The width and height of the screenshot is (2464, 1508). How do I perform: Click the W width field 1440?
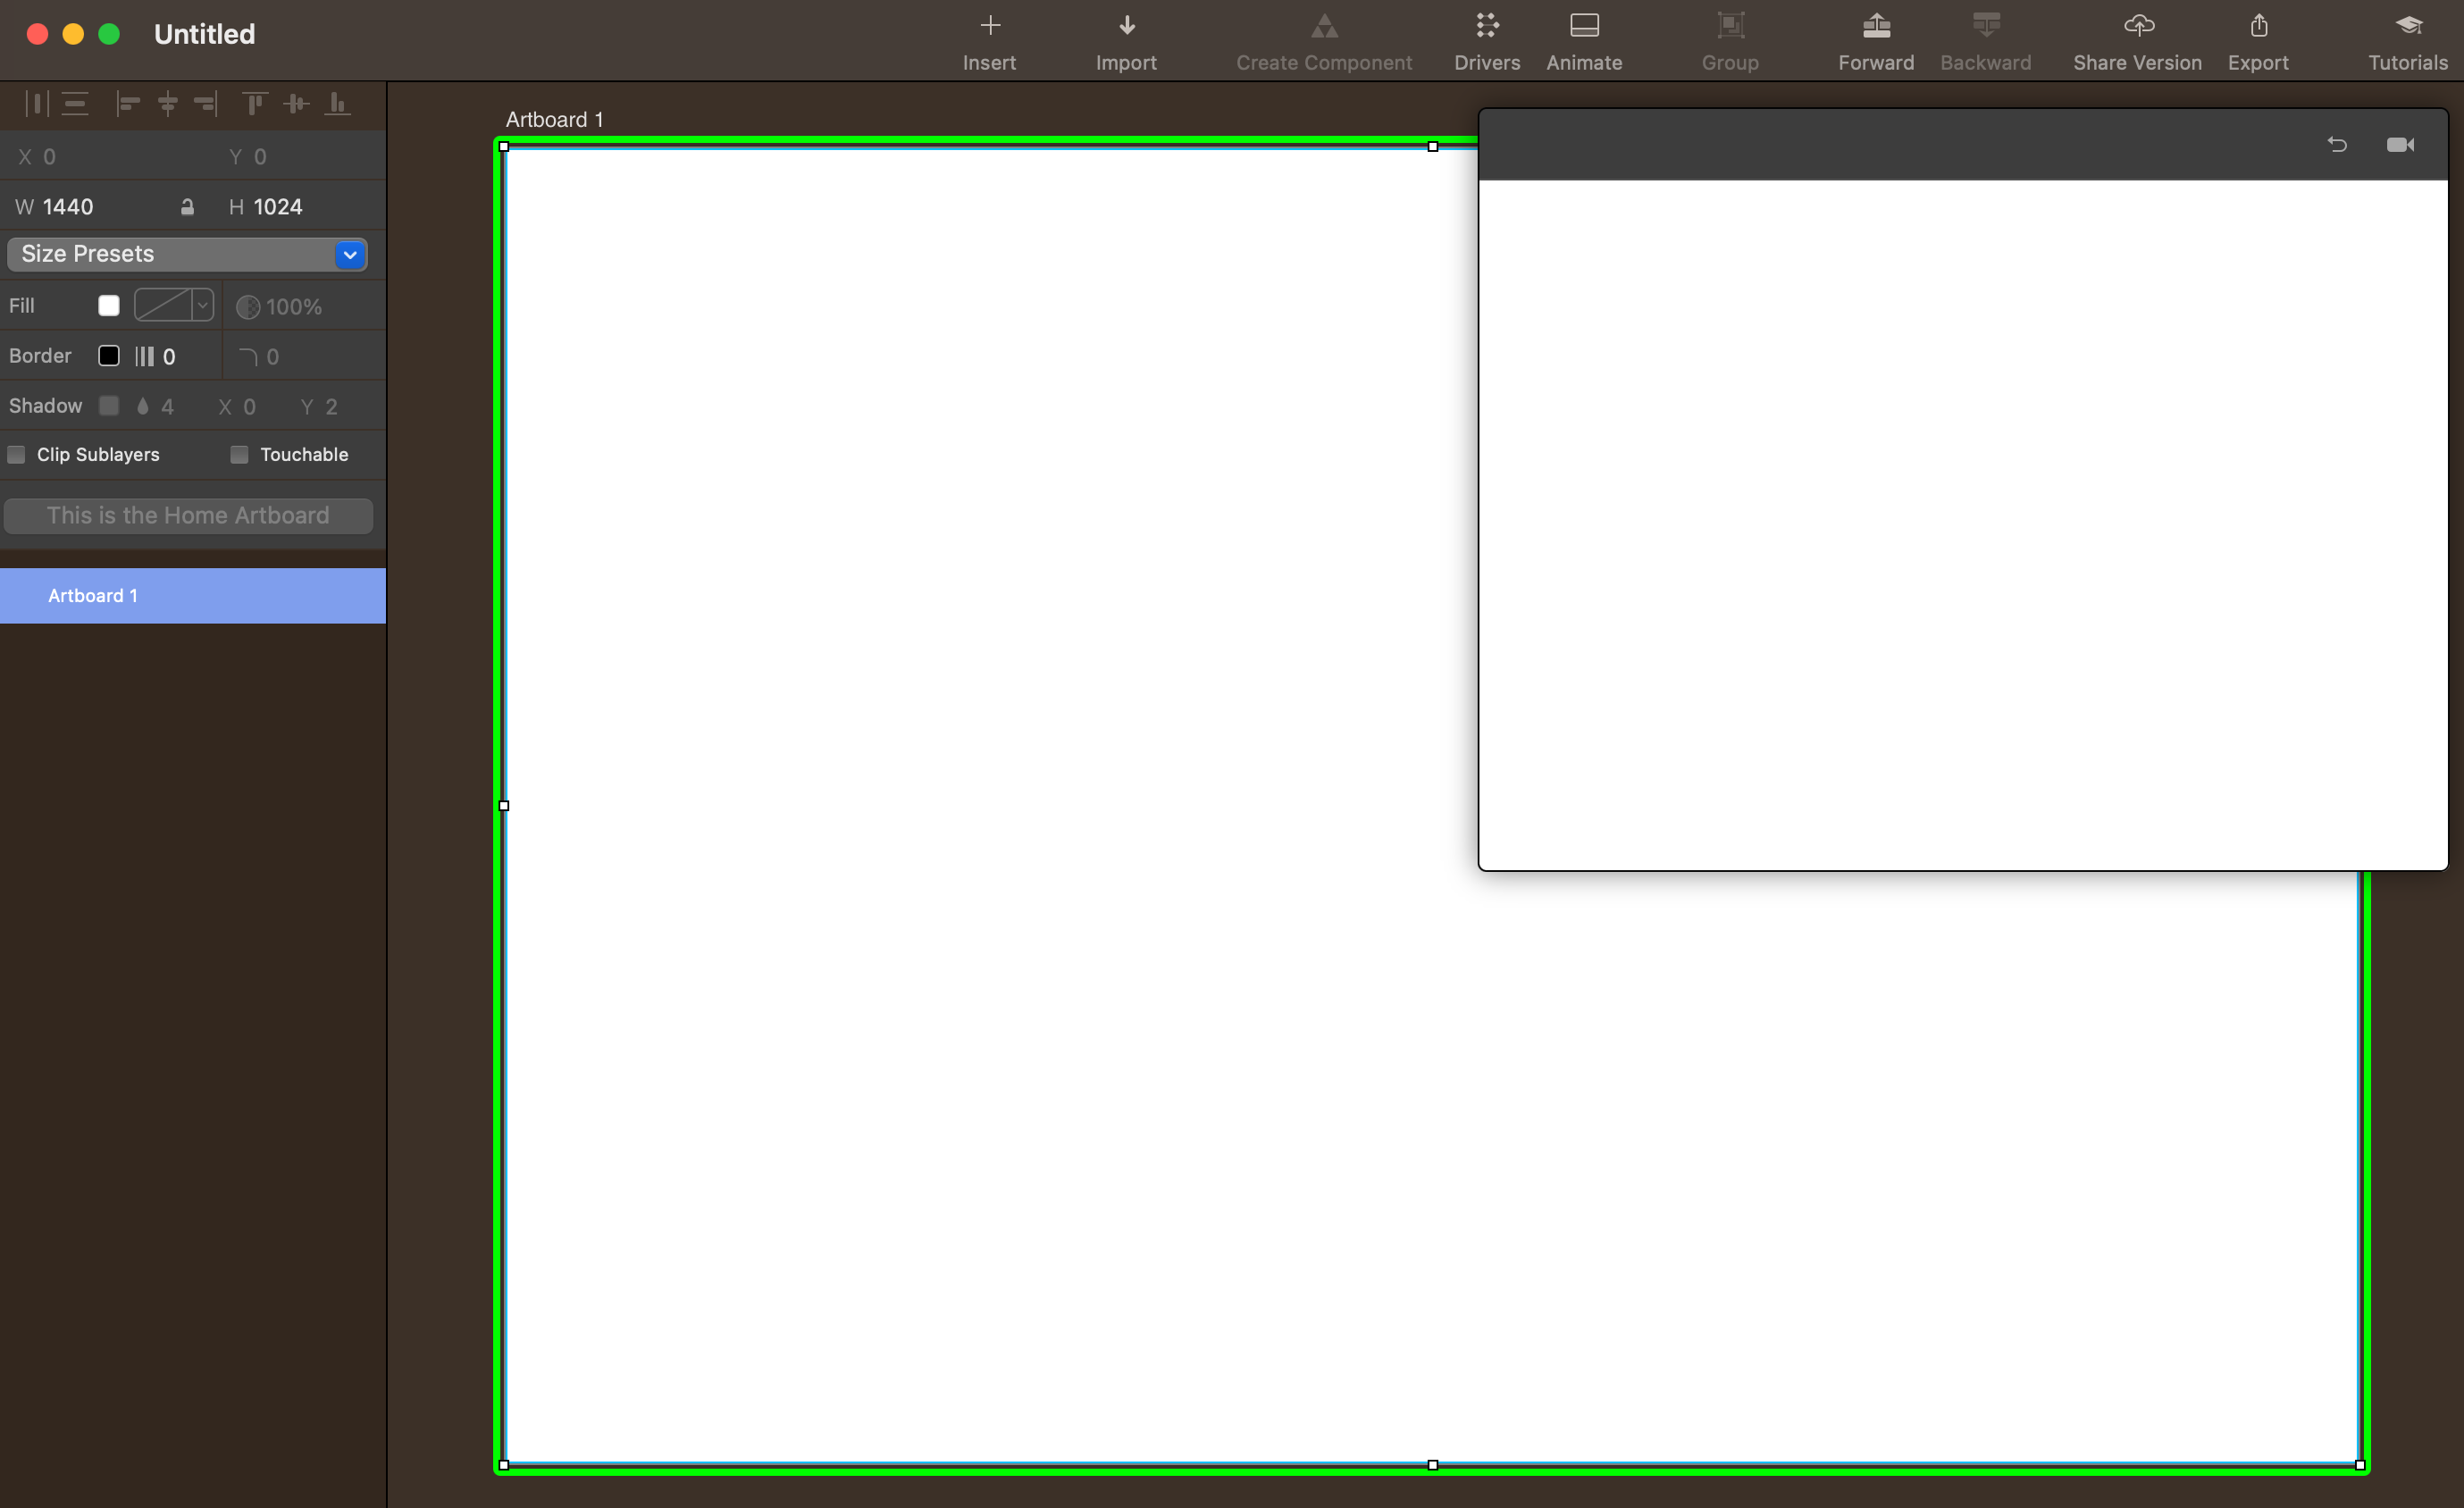[x=68, y=207]
